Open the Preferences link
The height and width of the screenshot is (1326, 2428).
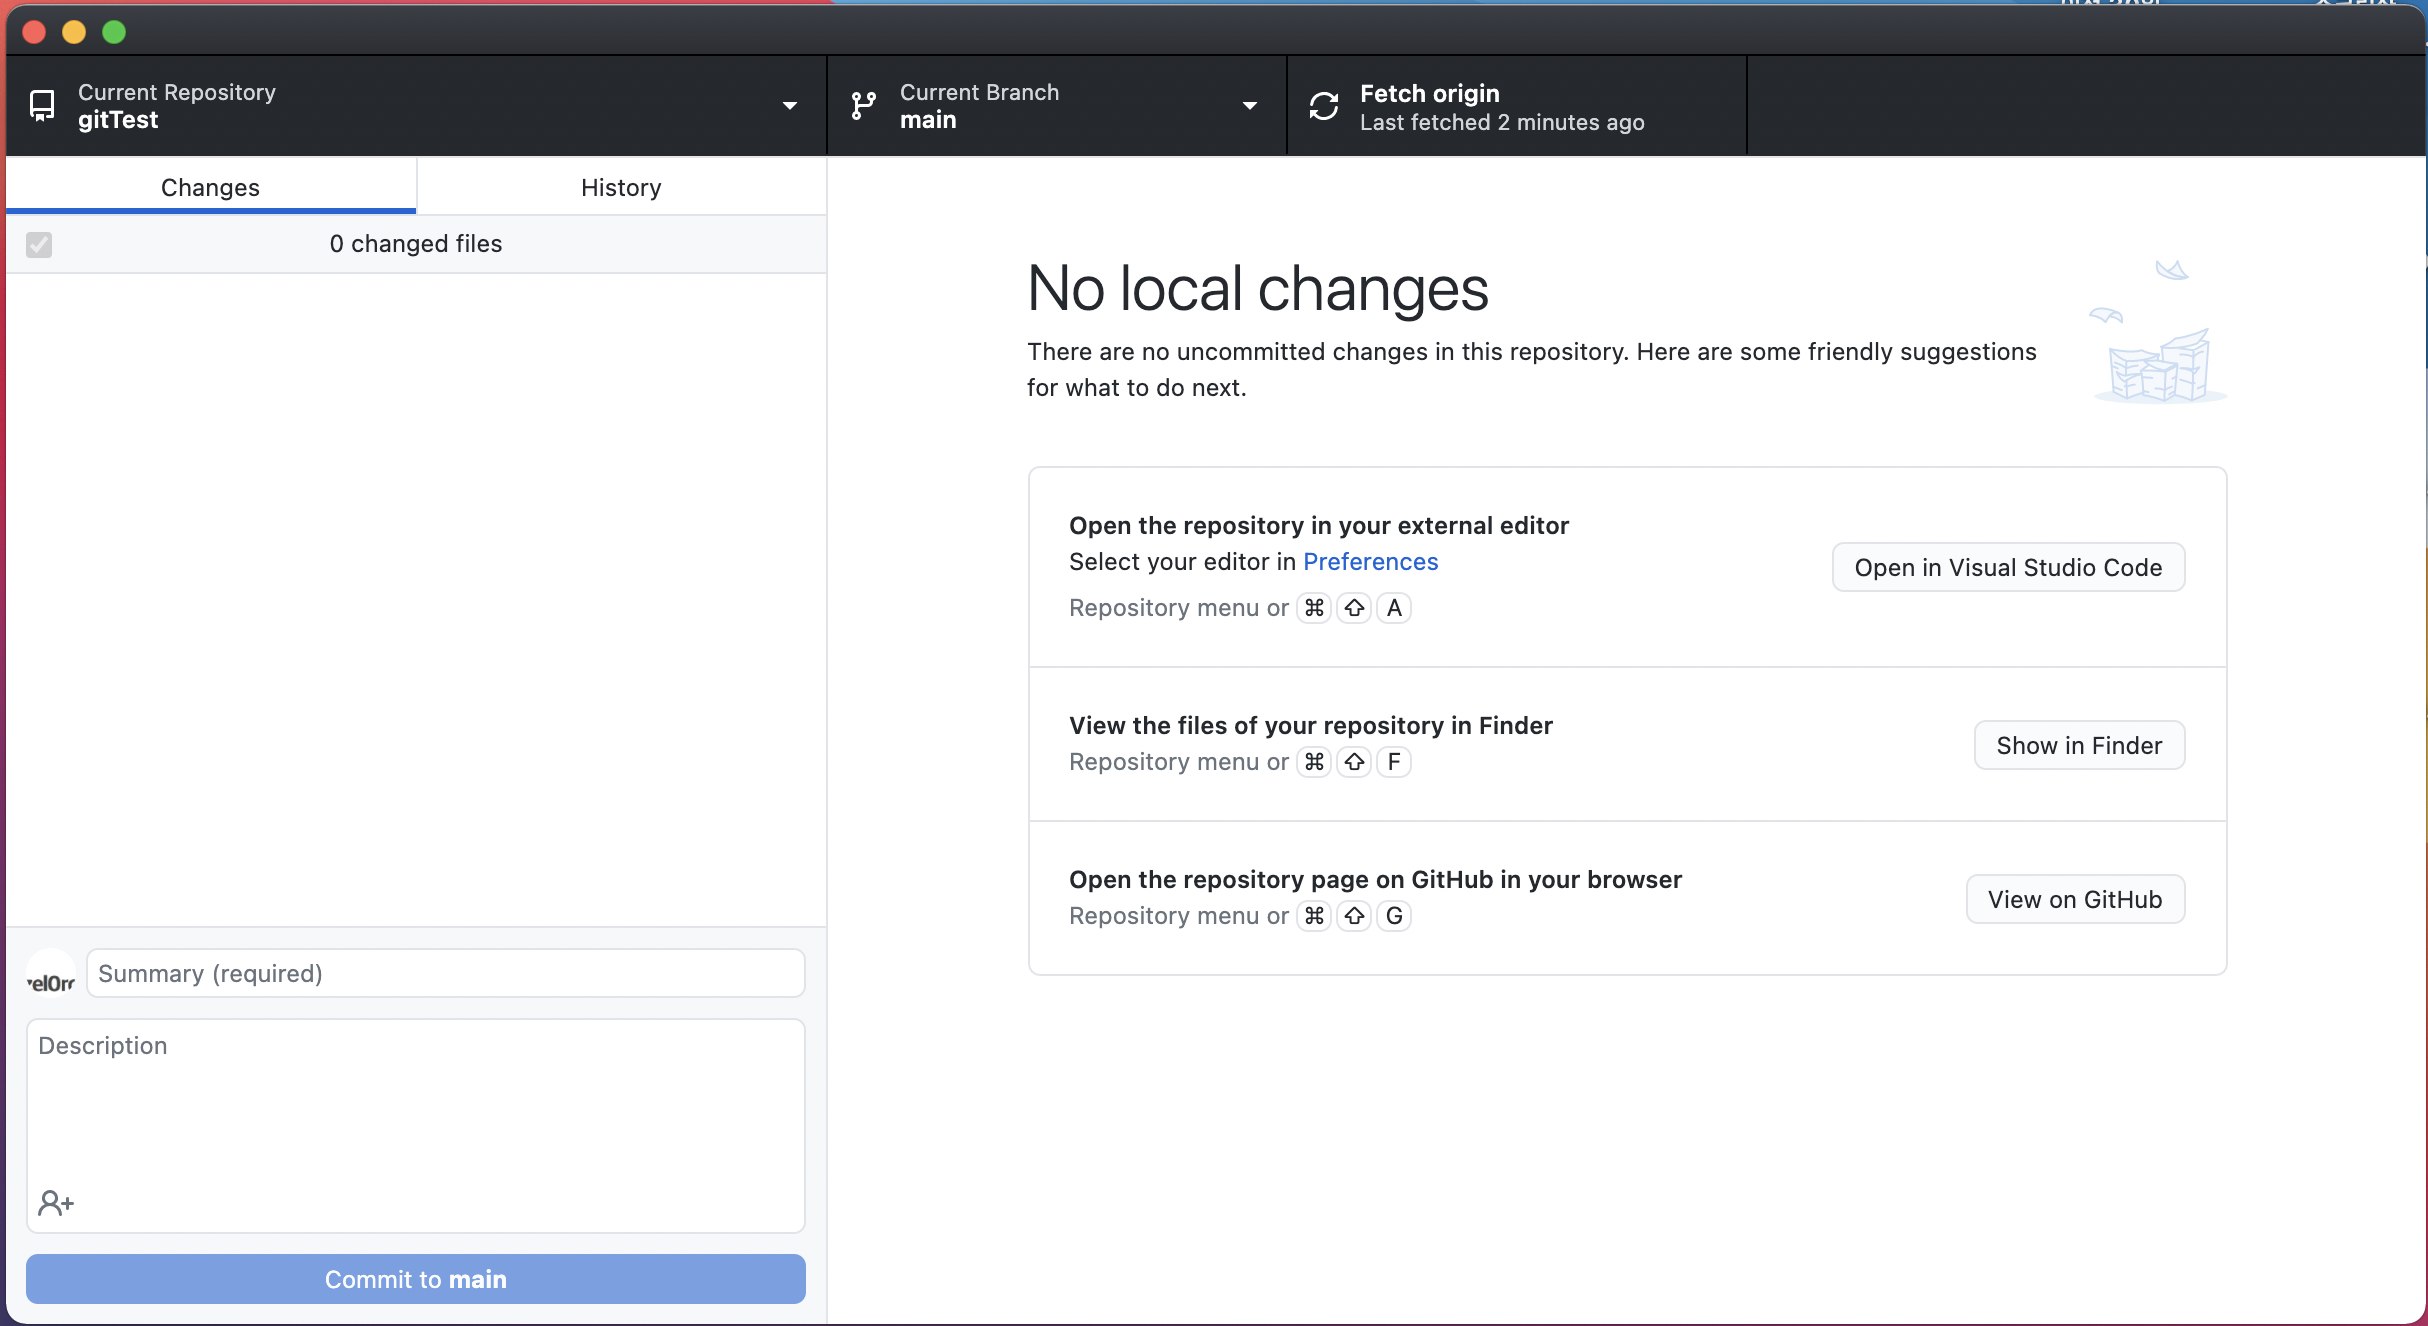[1370, 562]
